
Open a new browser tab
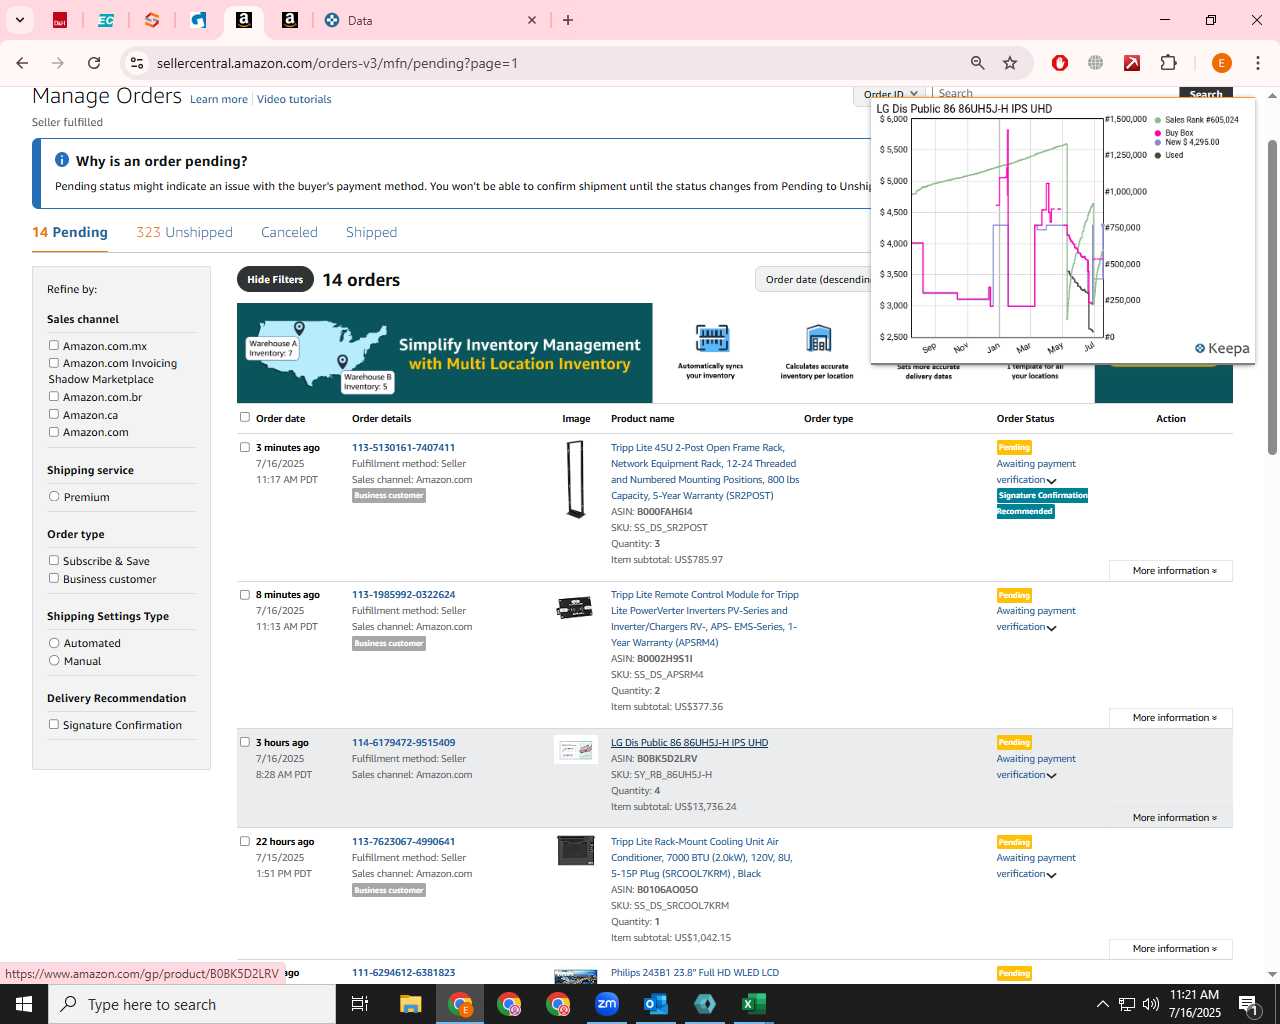[x=568, y=20]
